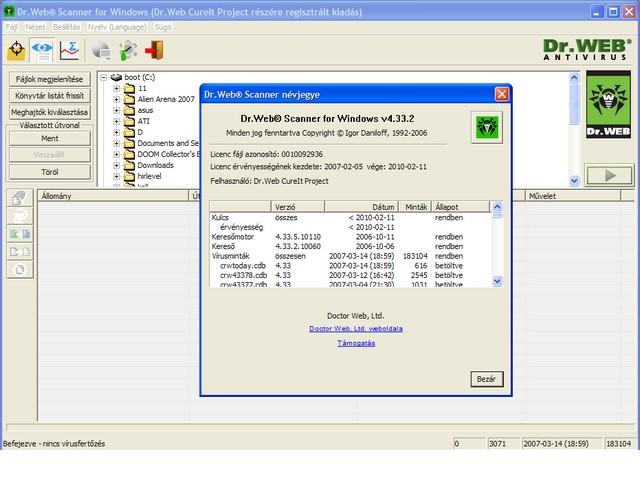This screenshot has height=480, width=640.
Task: Start scanning with the play arrow button
Action: tap(609, 176)
